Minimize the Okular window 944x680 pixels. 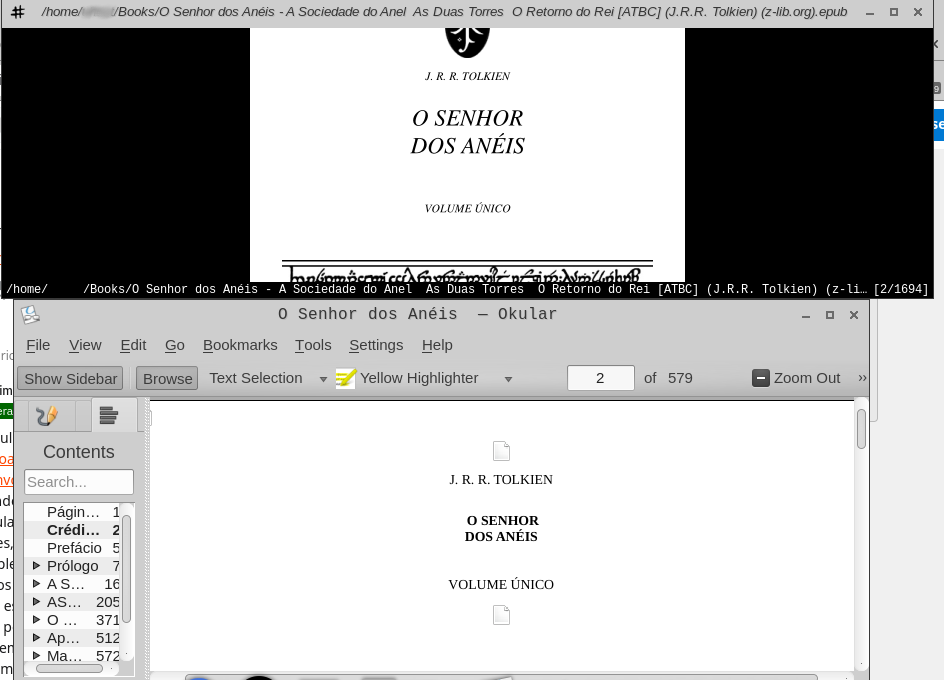coord(806,315)
